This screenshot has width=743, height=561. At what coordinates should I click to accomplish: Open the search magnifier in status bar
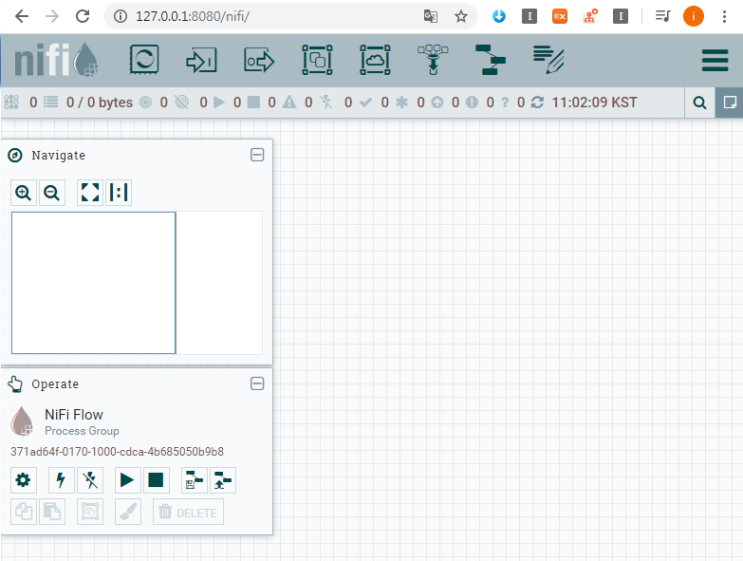[699, 102]
